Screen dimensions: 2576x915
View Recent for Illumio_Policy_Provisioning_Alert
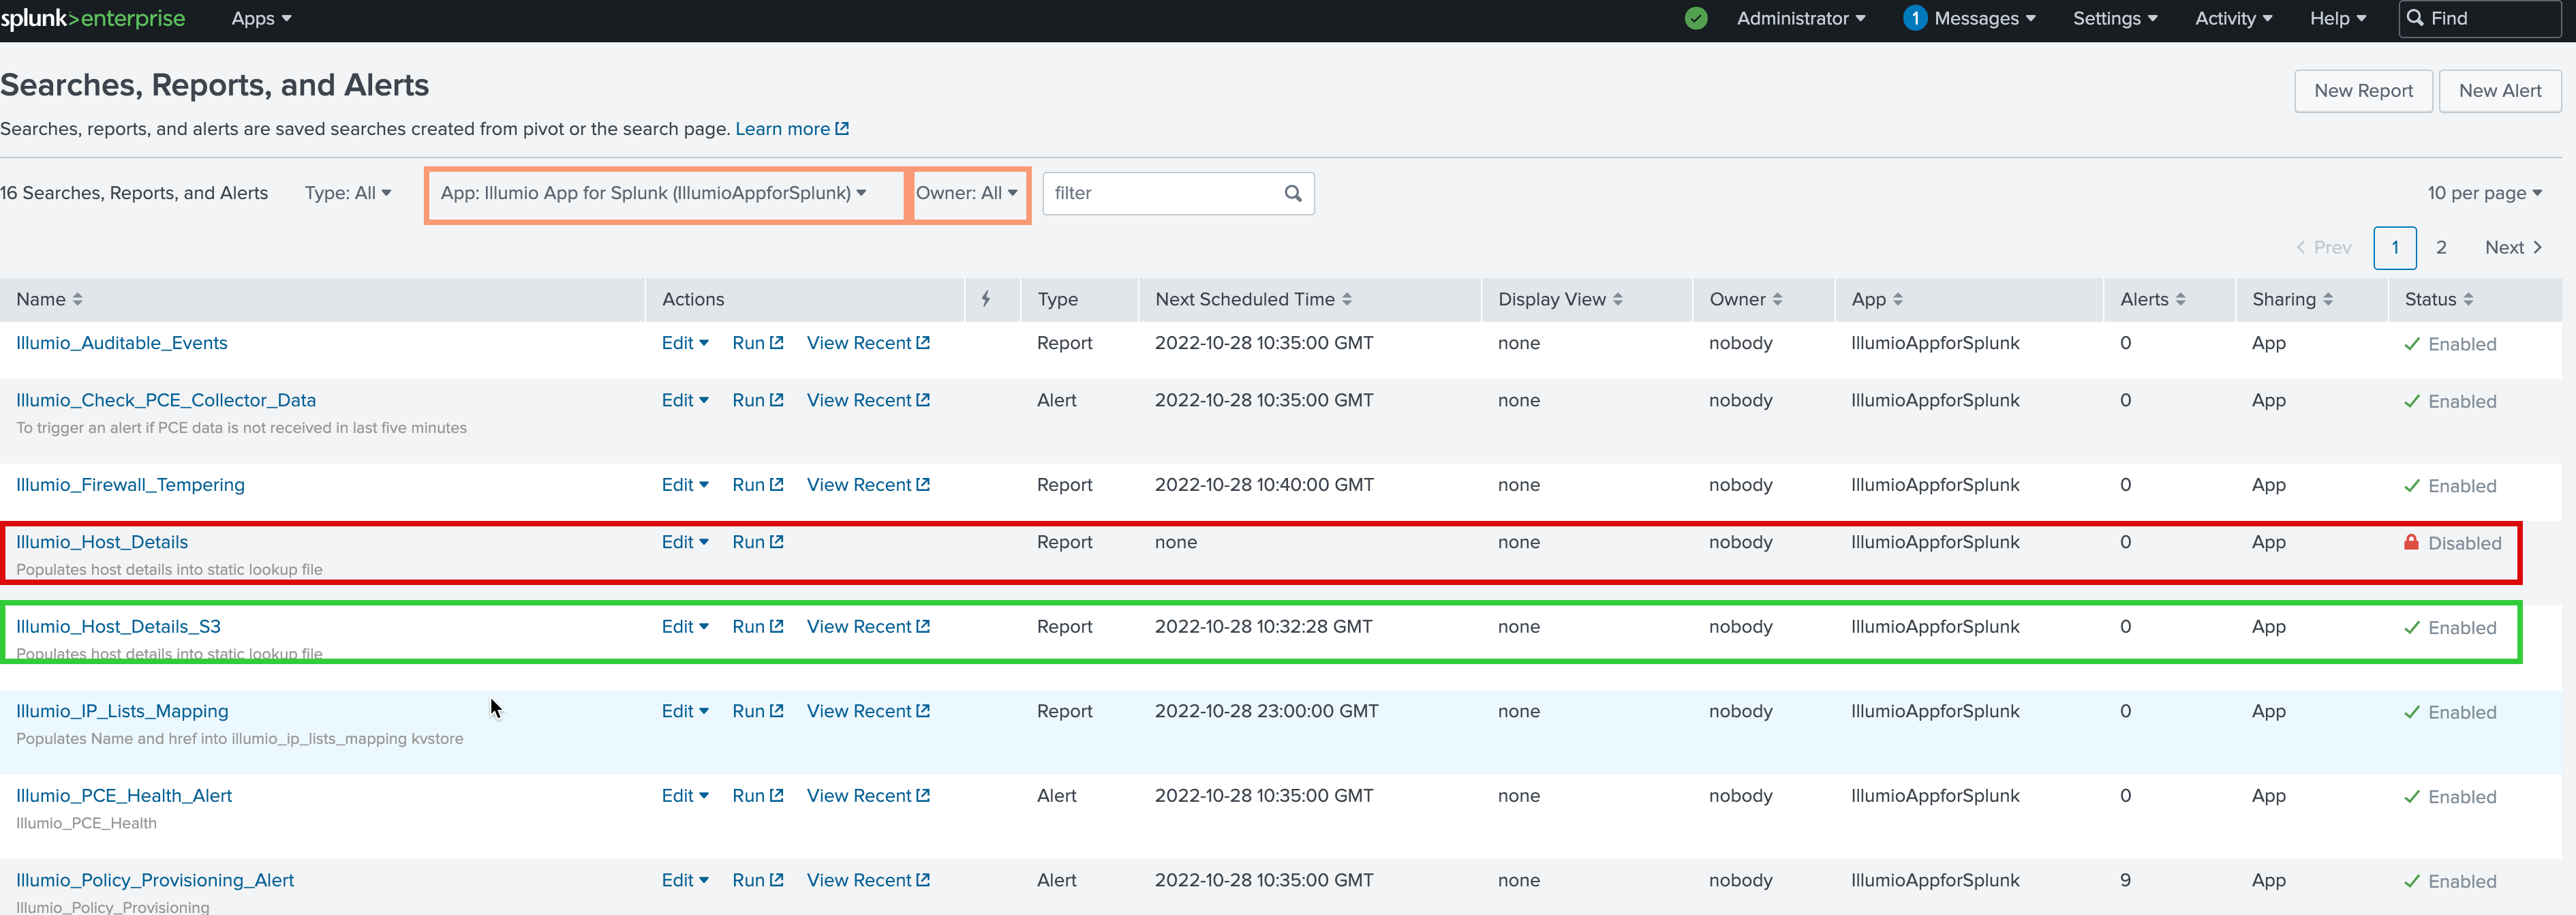pyautogui.click(x=868, y=880)
